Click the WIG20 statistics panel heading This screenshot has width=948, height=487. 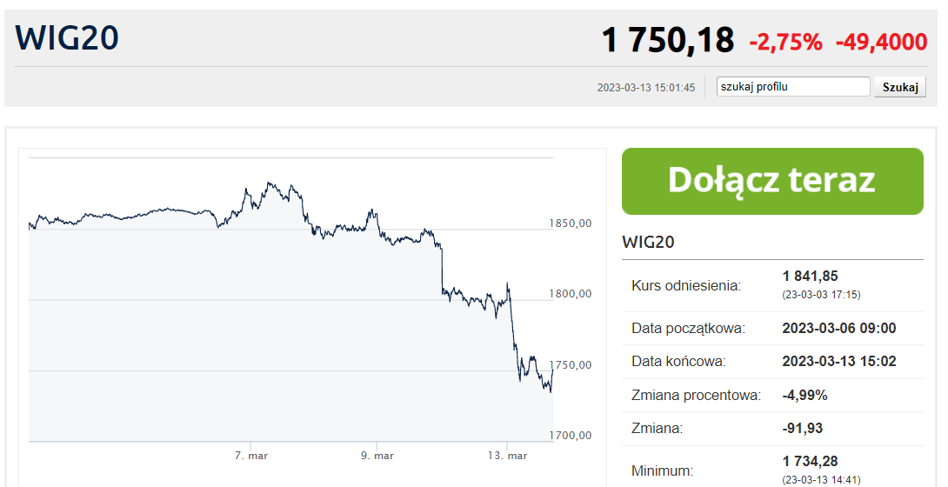click(651, 242)
